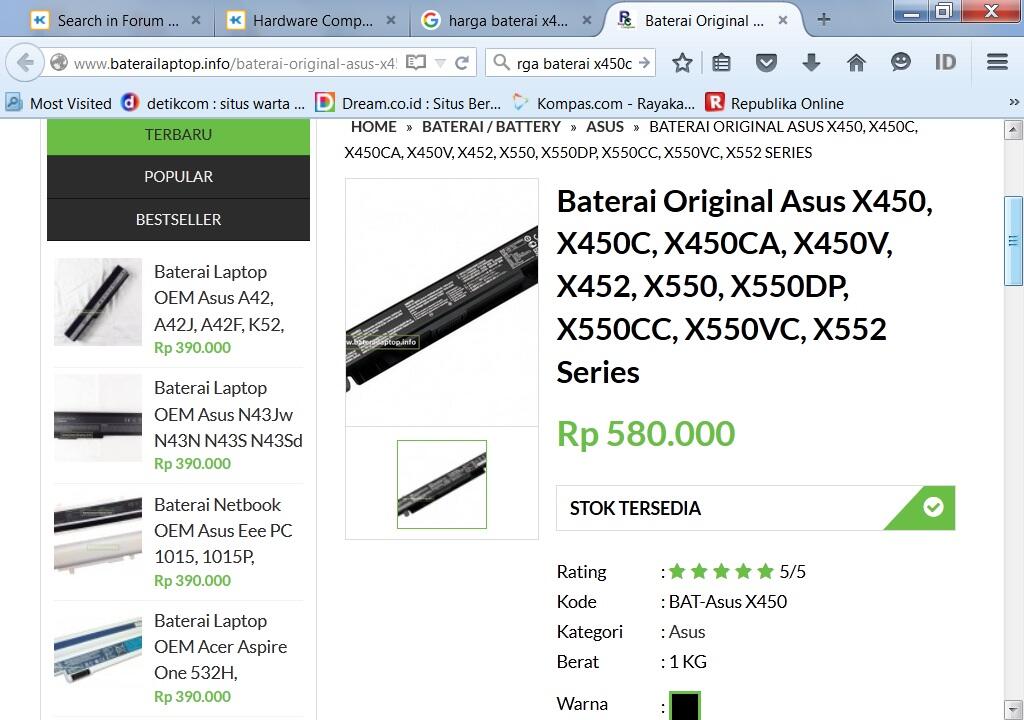This screenshot has width=1024, height=720.
Task: Select the TERBARU sidebar tab
Action: (178, 135)
